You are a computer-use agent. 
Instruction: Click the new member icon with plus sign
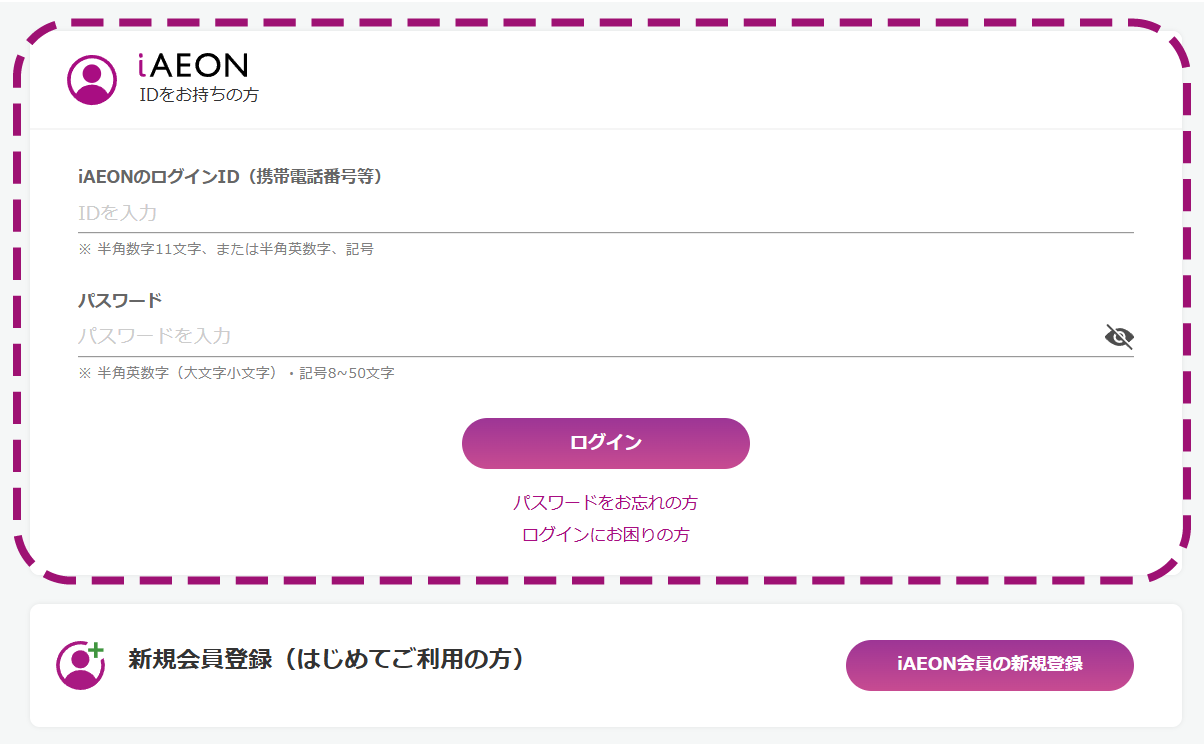tap(80, 665)
